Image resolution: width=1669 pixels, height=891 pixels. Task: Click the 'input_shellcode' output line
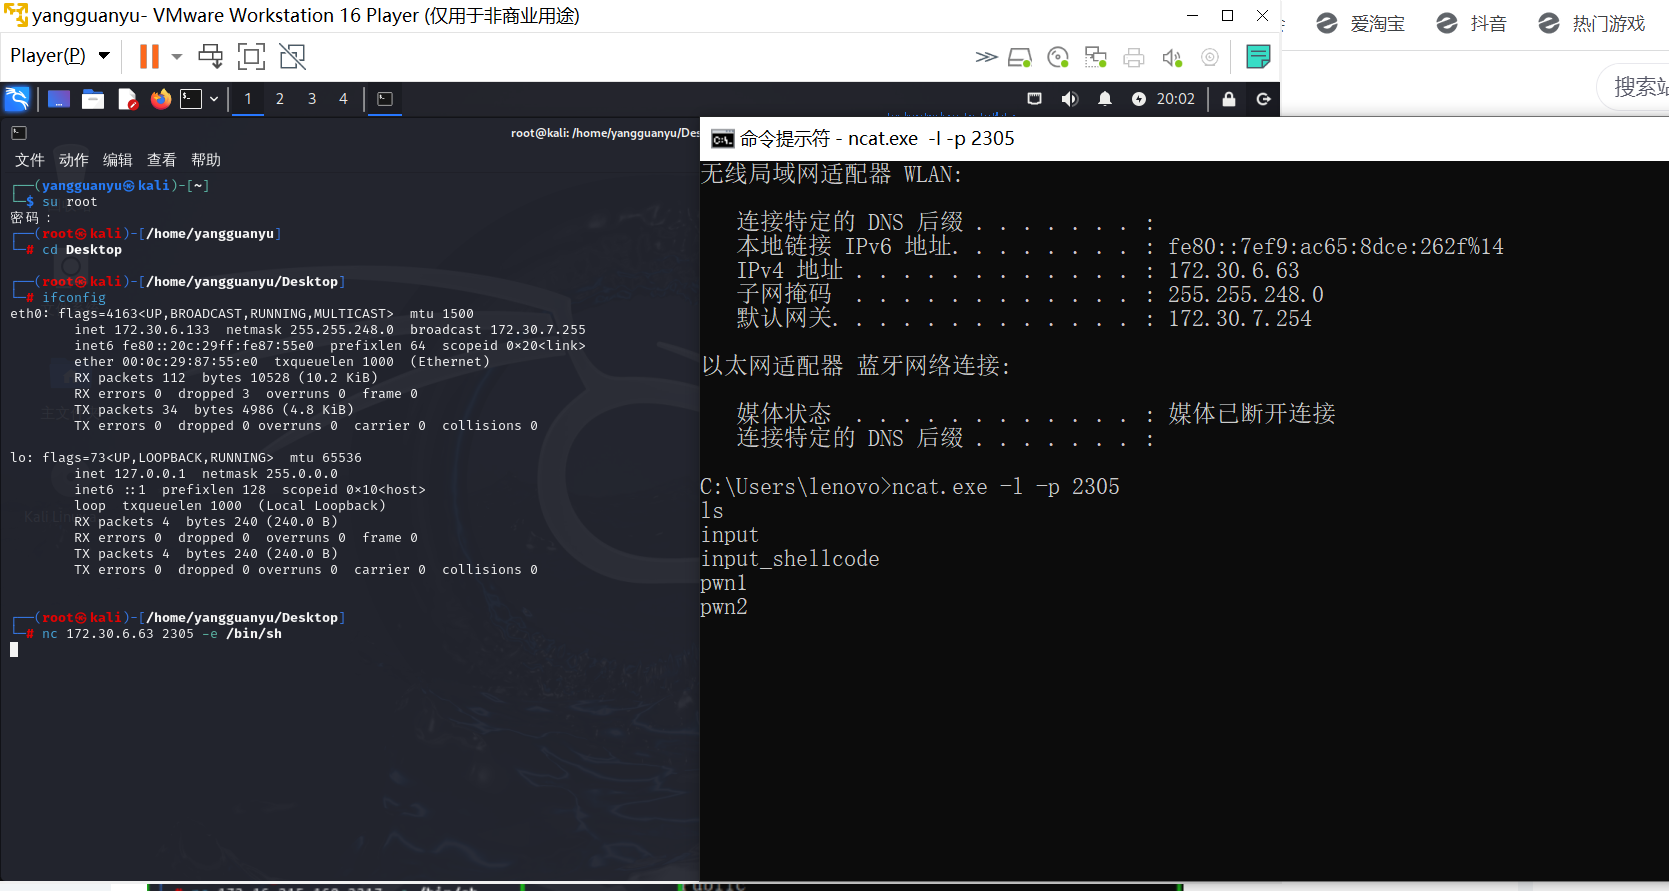(x=790, y=559)
